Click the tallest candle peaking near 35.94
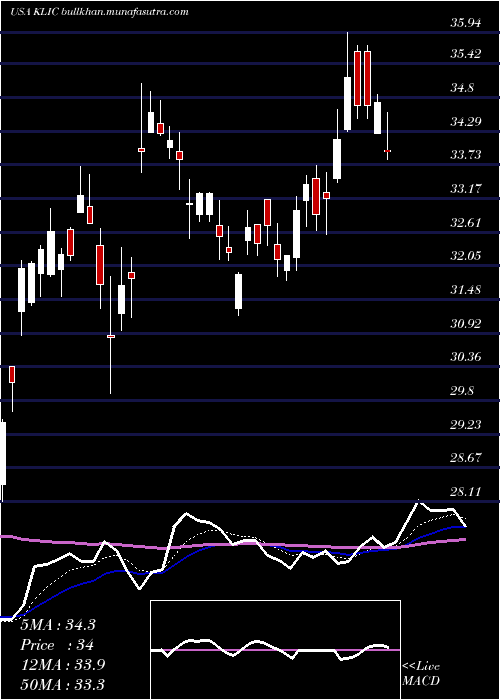This screenshot has width=500, height=700. coord(347,82)
